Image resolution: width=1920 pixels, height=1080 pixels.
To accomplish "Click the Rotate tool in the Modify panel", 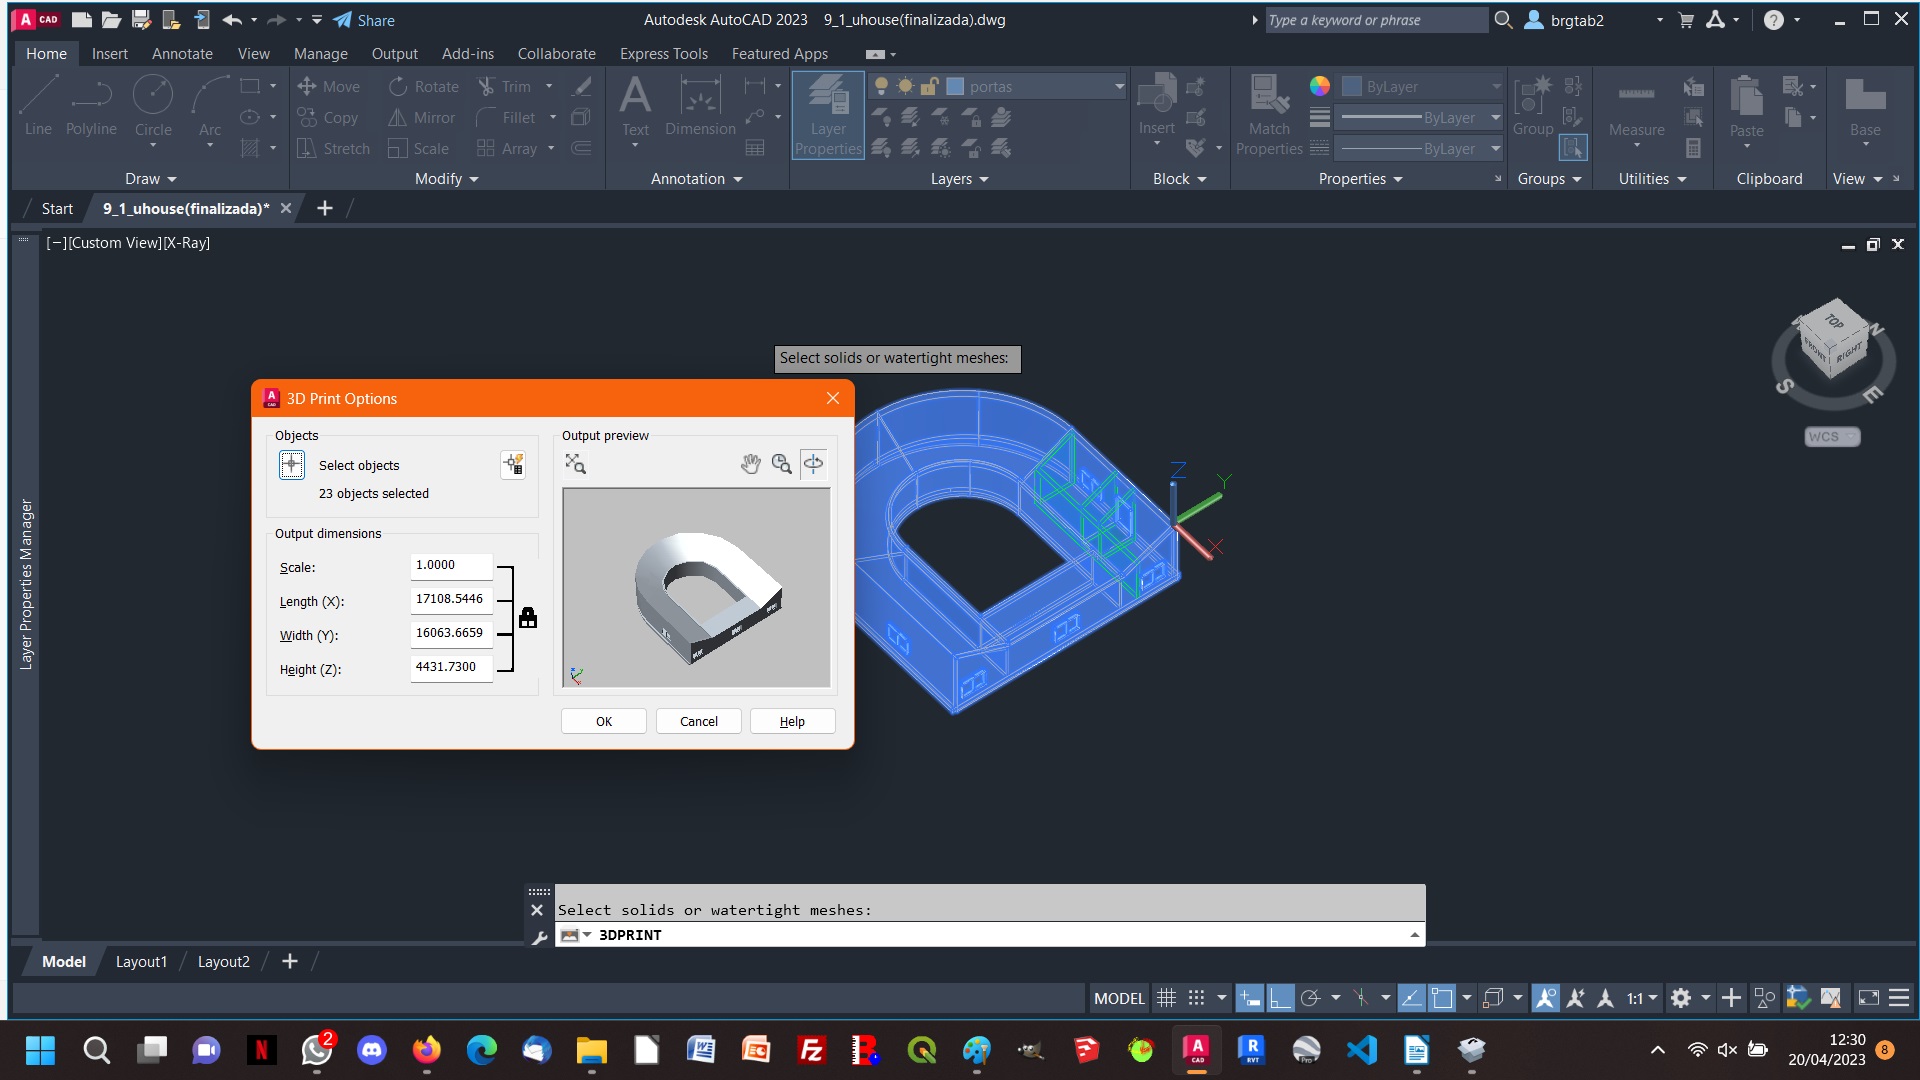I will (x=424, y=87).
